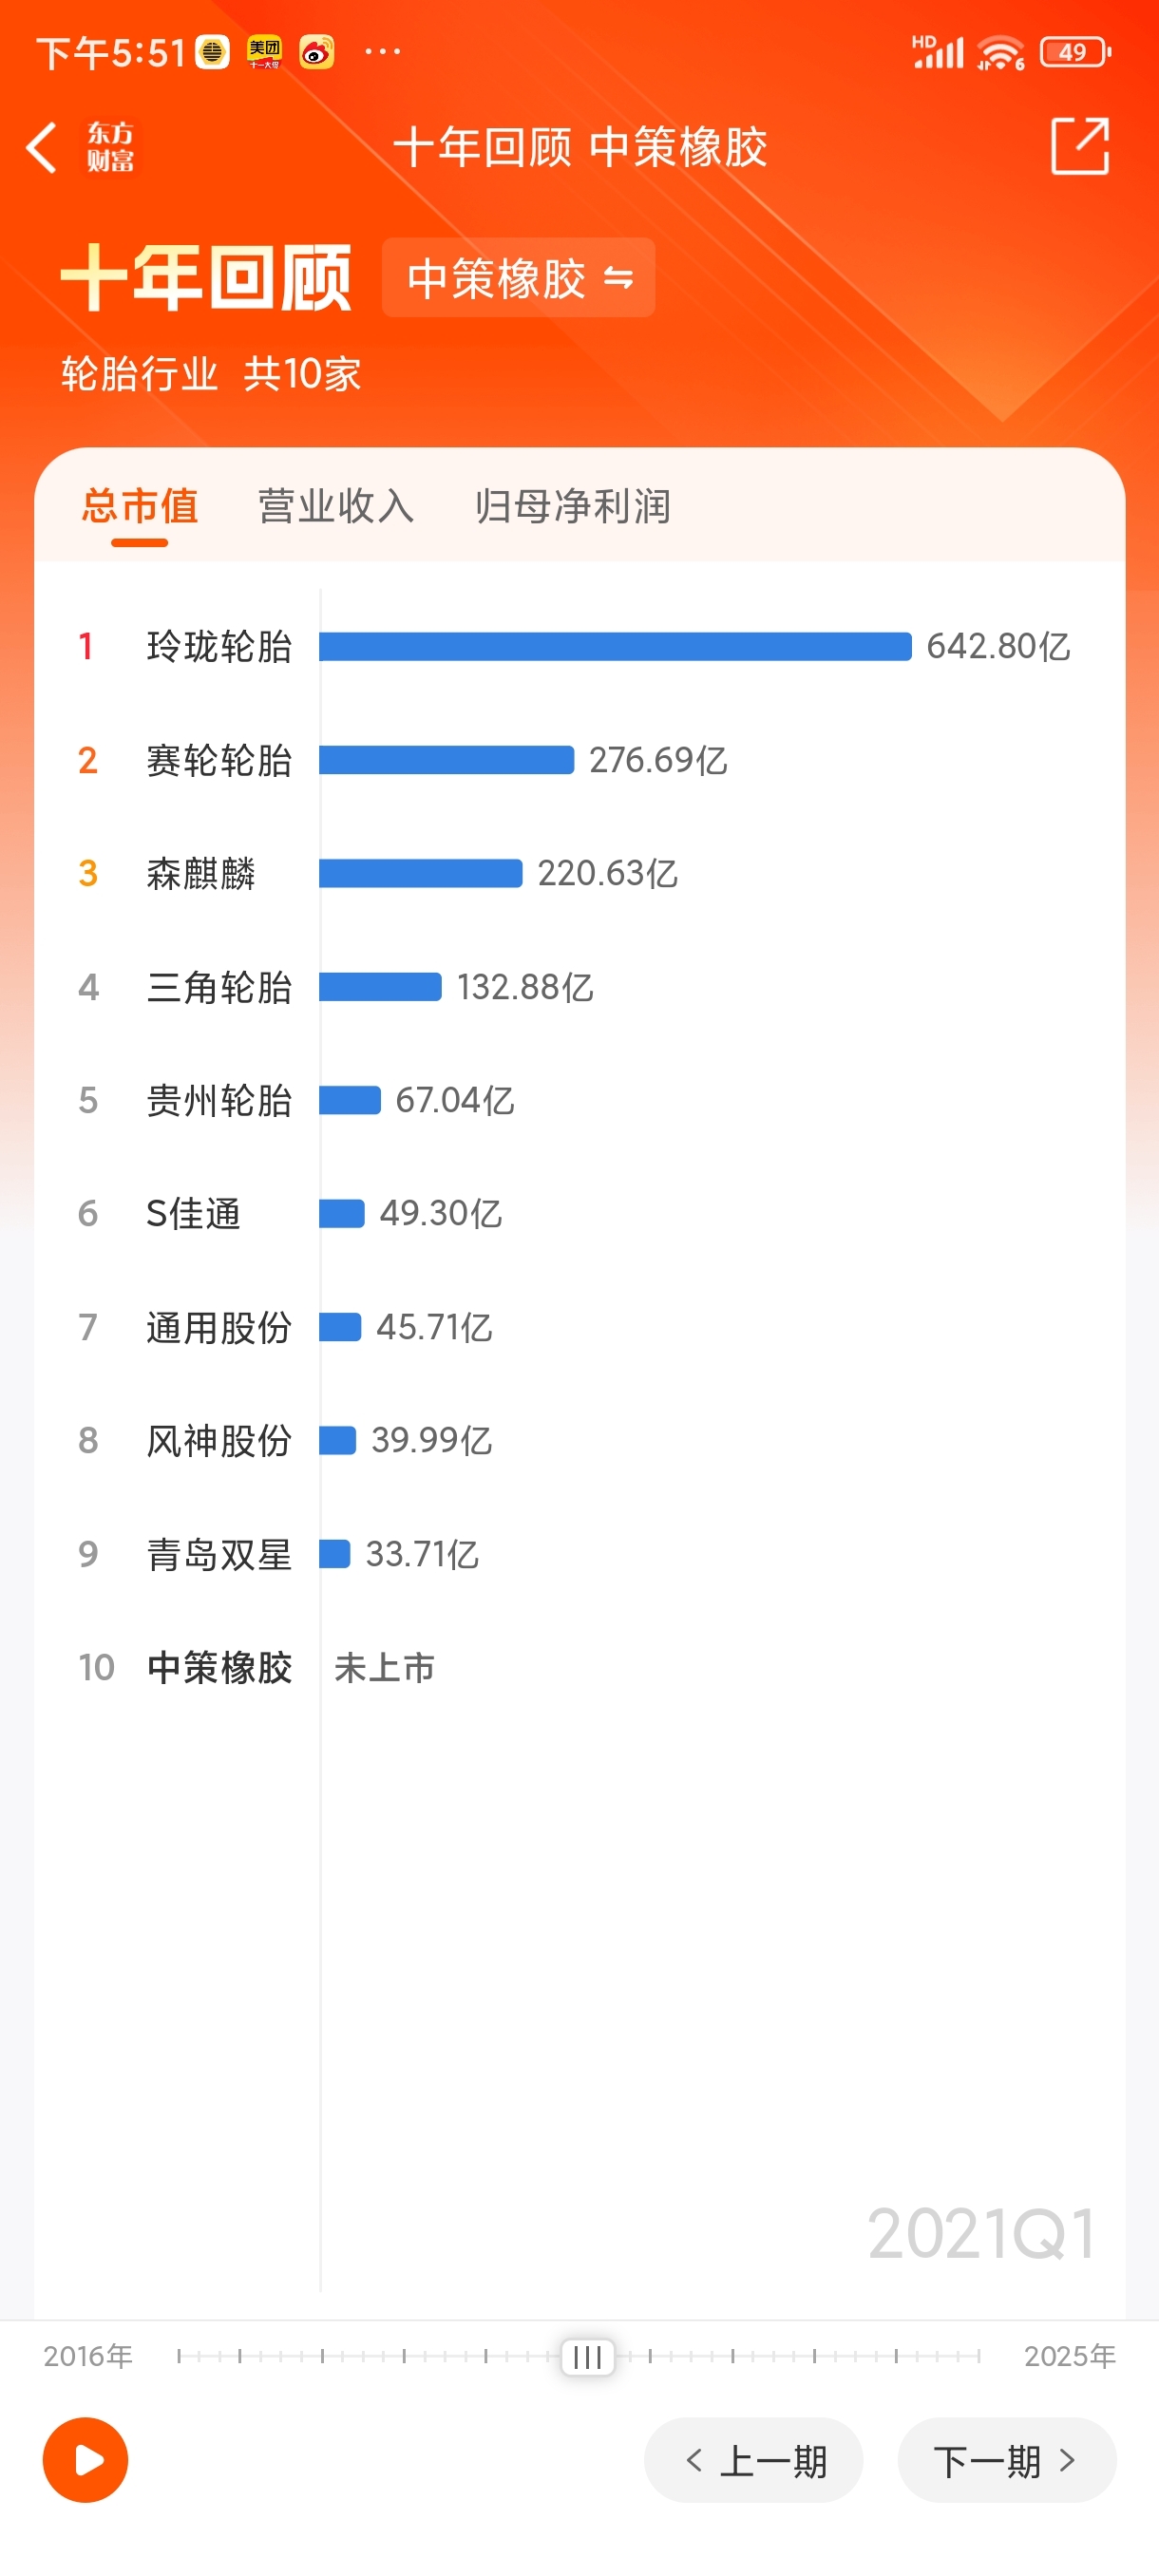Select the 赛轮轮胎 bar
The width and height of the screenshot is (1159, 2576).
(446, 760)
